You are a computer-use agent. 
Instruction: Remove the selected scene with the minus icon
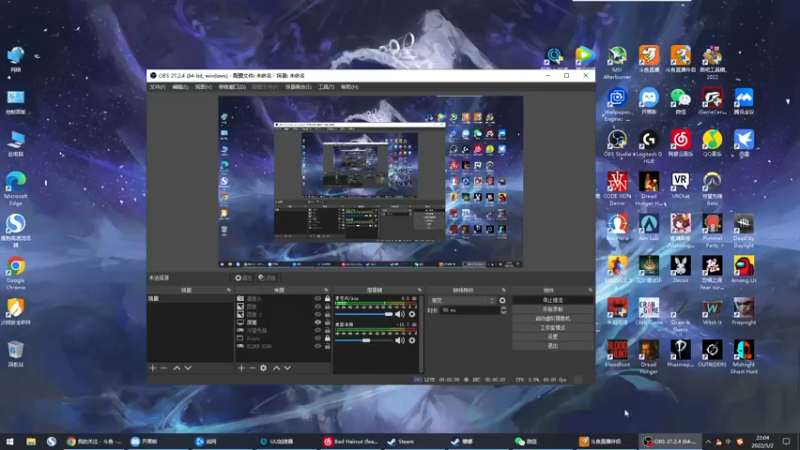tap(164, 368)
